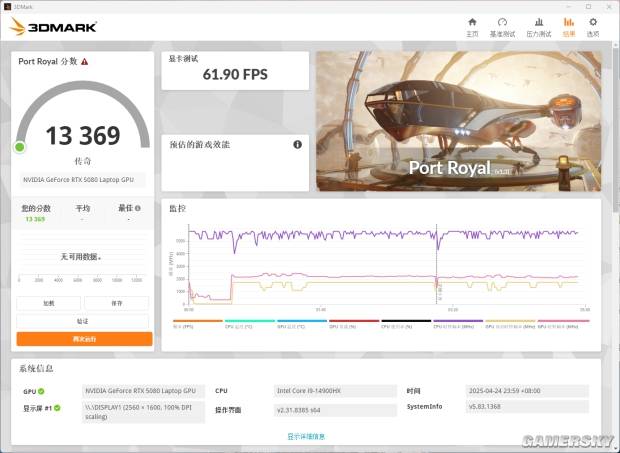Toggle the black CPU (%) legend entry
This screenshot has width=620, height=453.
tap(406, 324)
